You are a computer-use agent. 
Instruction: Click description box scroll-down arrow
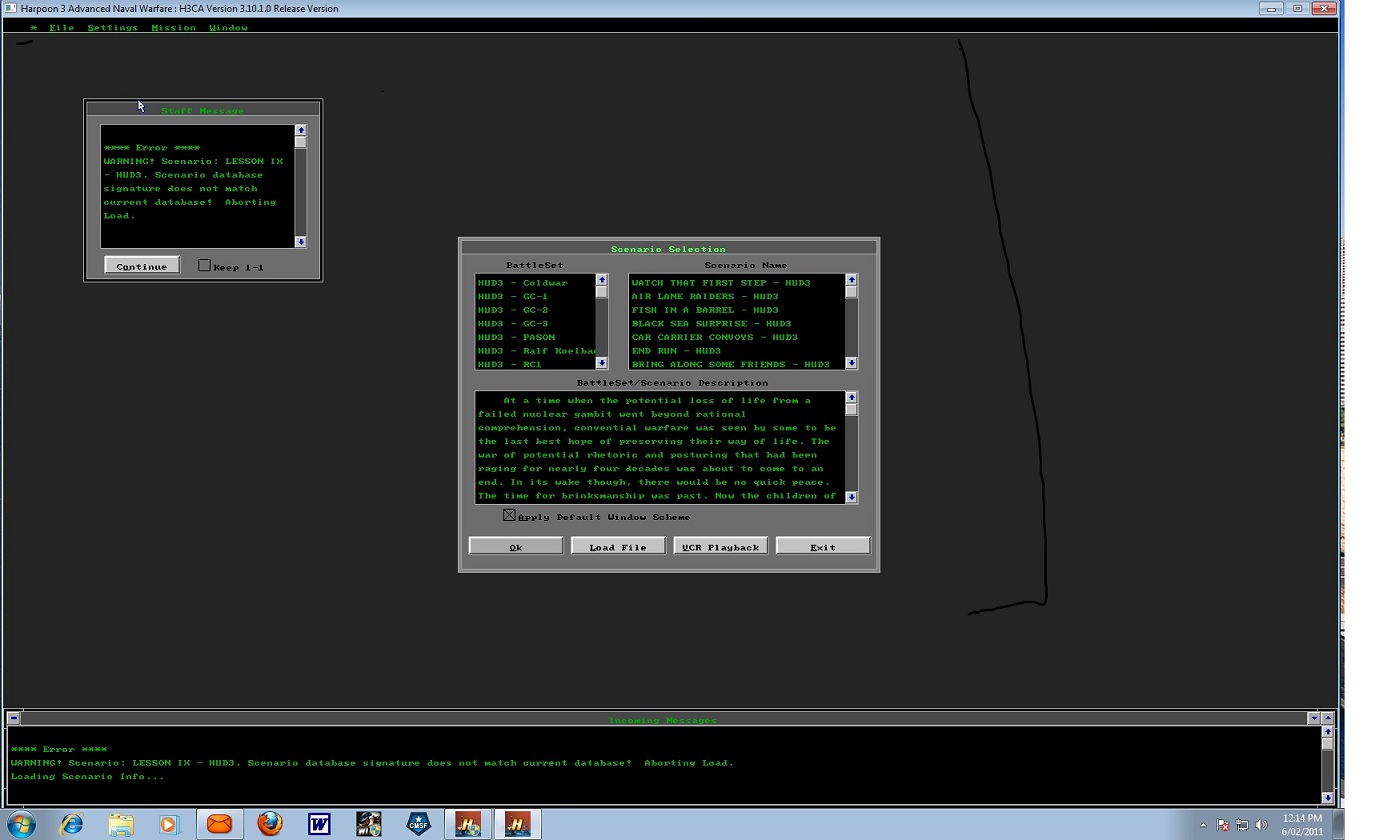click(851, 497)
